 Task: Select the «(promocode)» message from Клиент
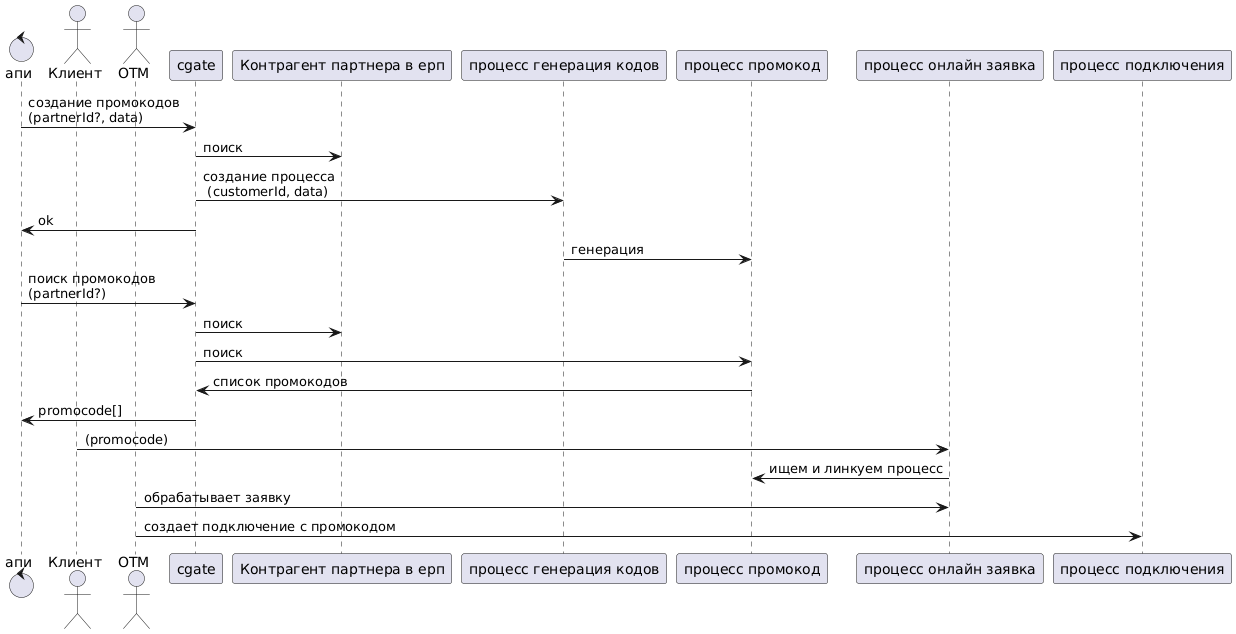tap(127, 440)
